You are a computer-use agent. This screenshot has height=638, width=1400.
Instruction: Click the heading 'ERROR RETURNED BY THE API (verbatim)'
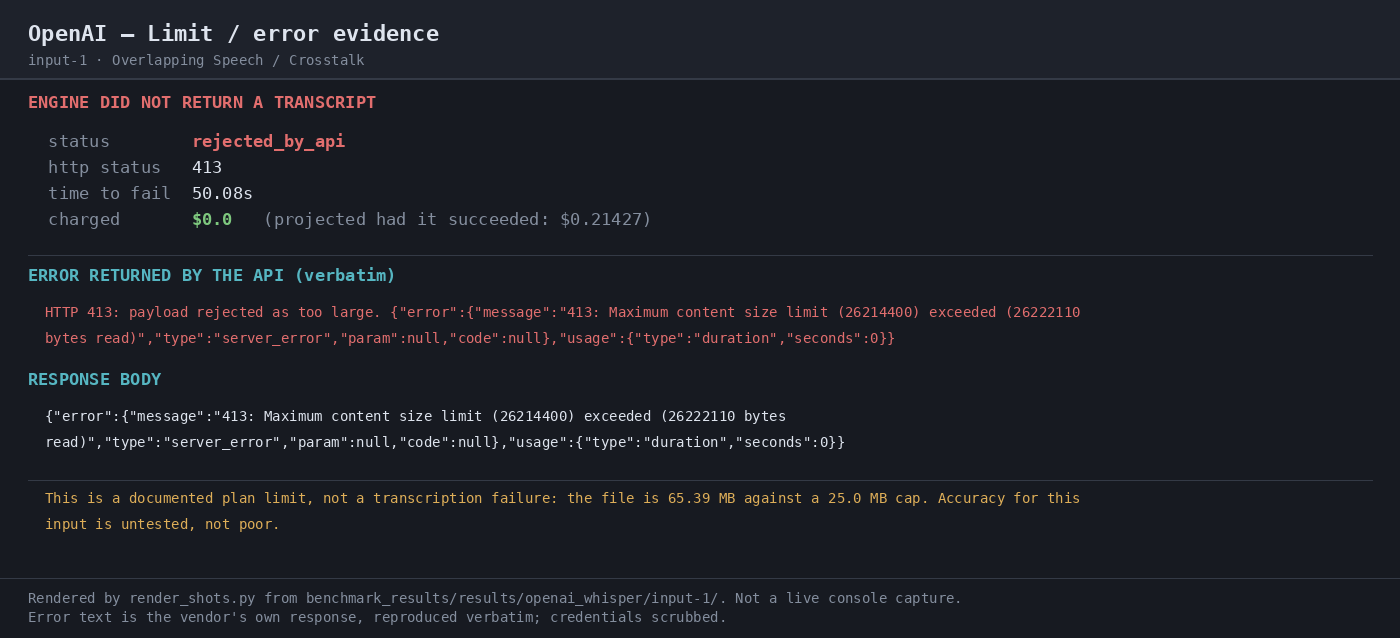212,275
